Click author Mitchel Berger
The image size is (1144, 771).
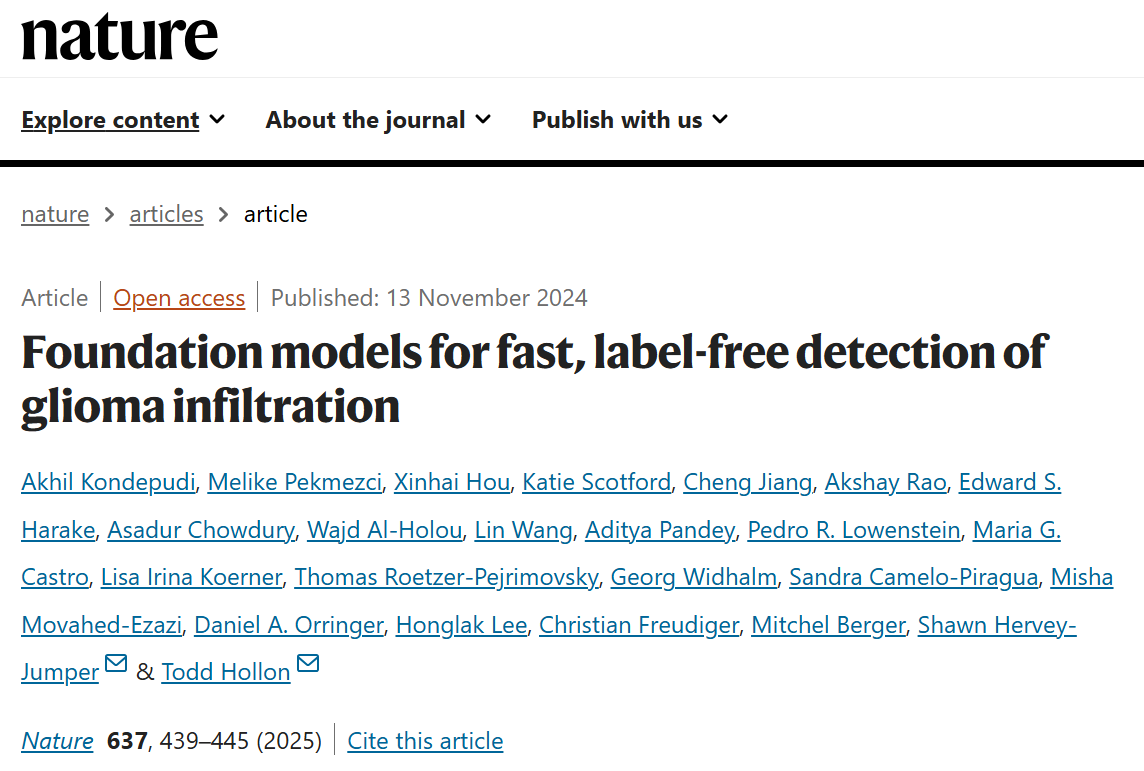(828, 625)
